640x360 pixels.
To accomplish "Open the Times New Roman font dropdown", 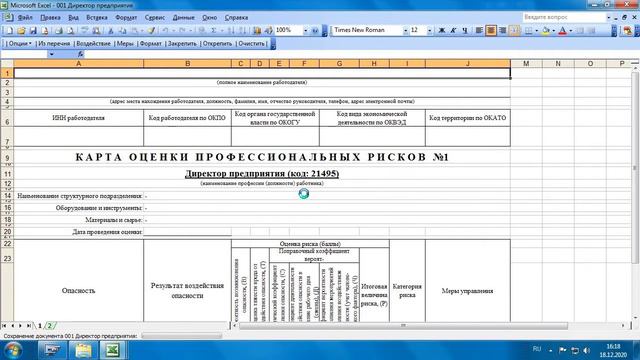I will pyautogui.click(x=405, y=31).
